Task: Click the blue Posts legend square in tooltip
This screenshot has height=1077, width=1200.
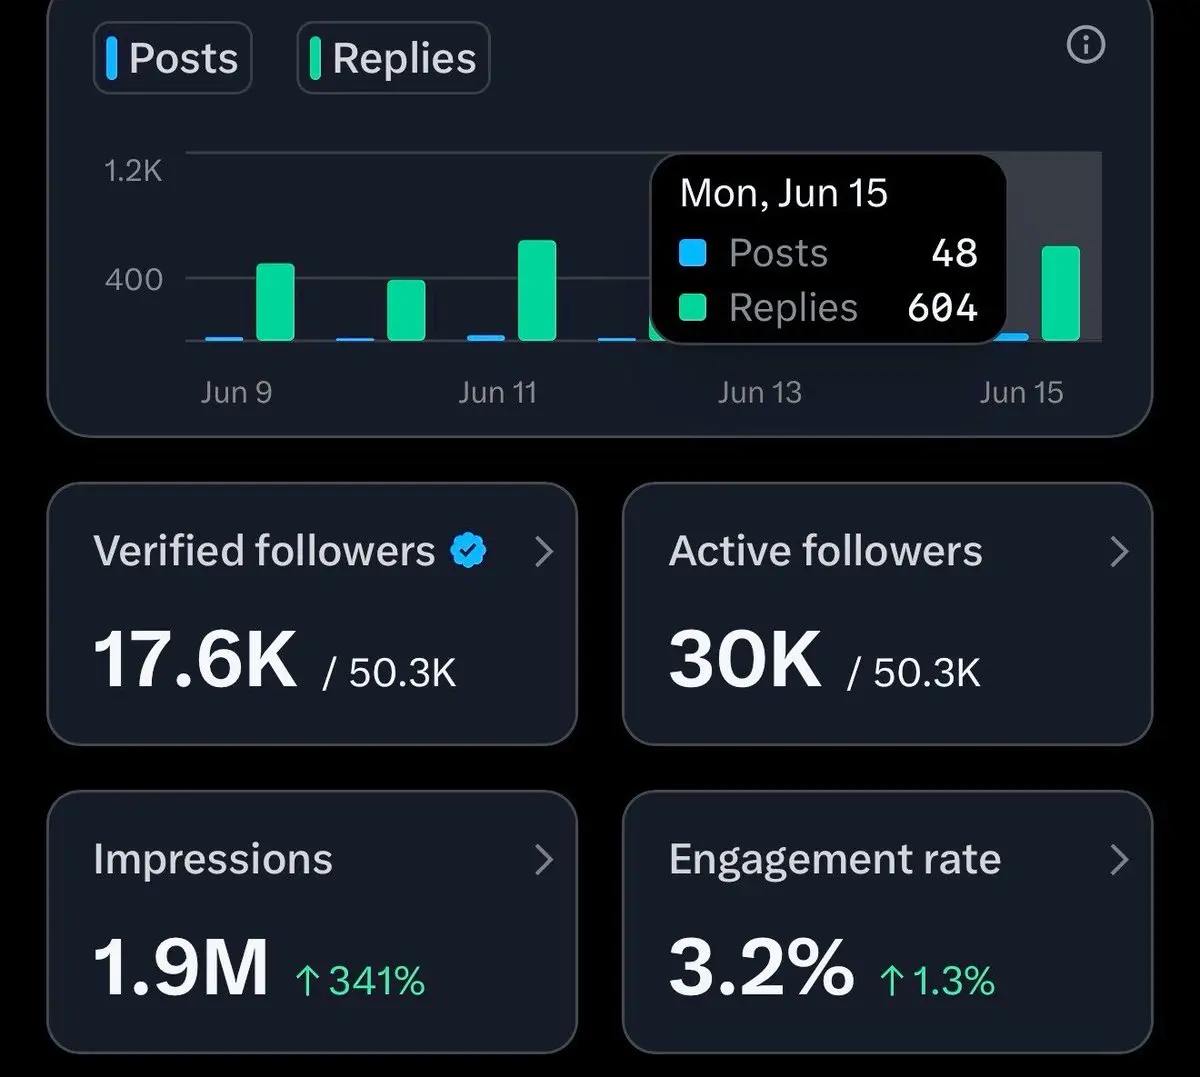Action: 693,253
